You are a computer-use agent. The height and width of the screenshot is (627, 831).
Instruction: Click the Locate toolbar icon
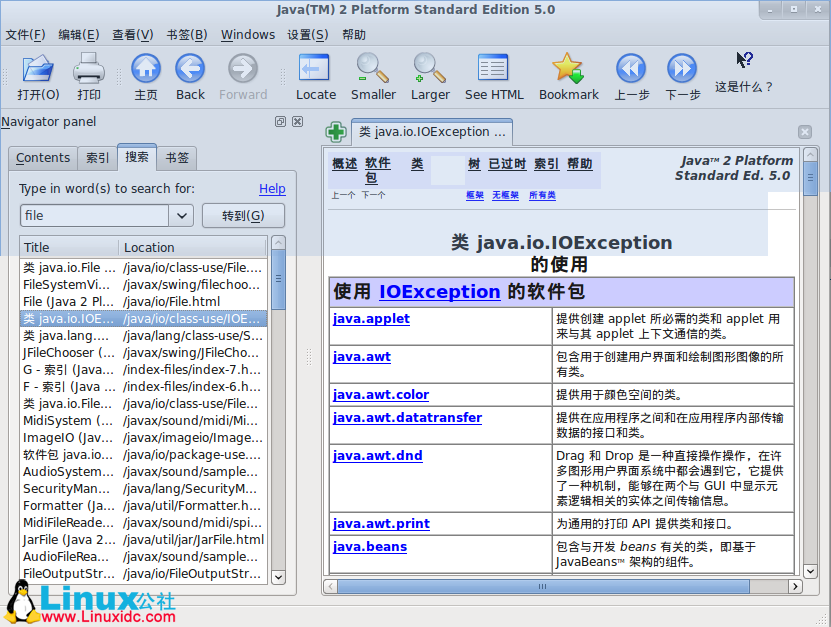point(314,68)
